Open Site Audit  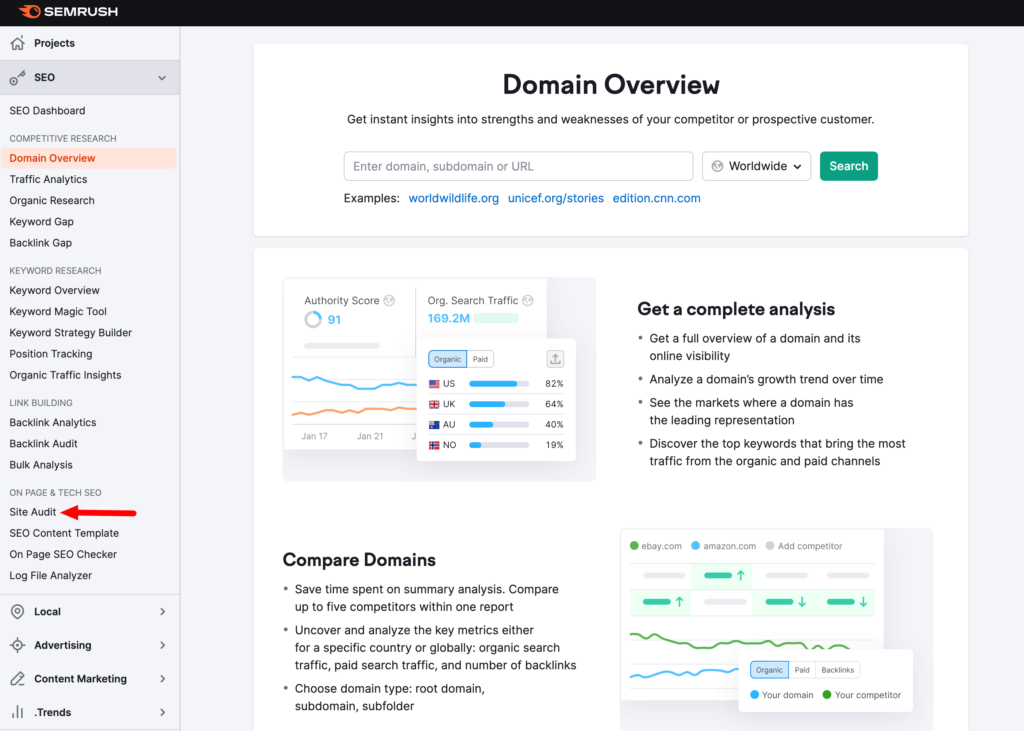(33, 512)
